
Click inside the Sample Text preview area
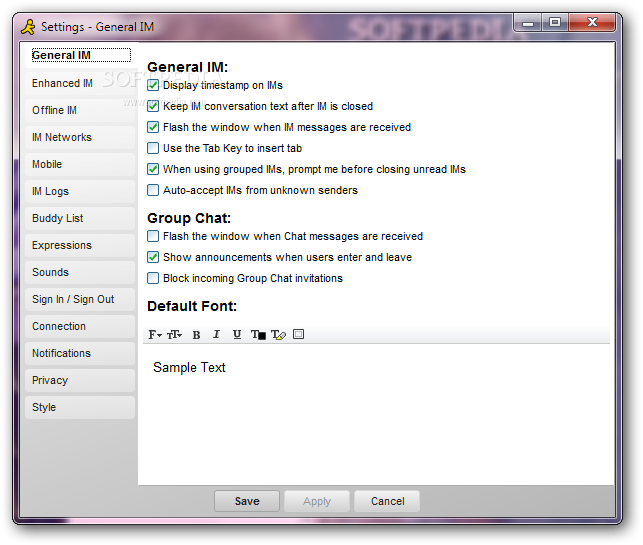point(376,414)
